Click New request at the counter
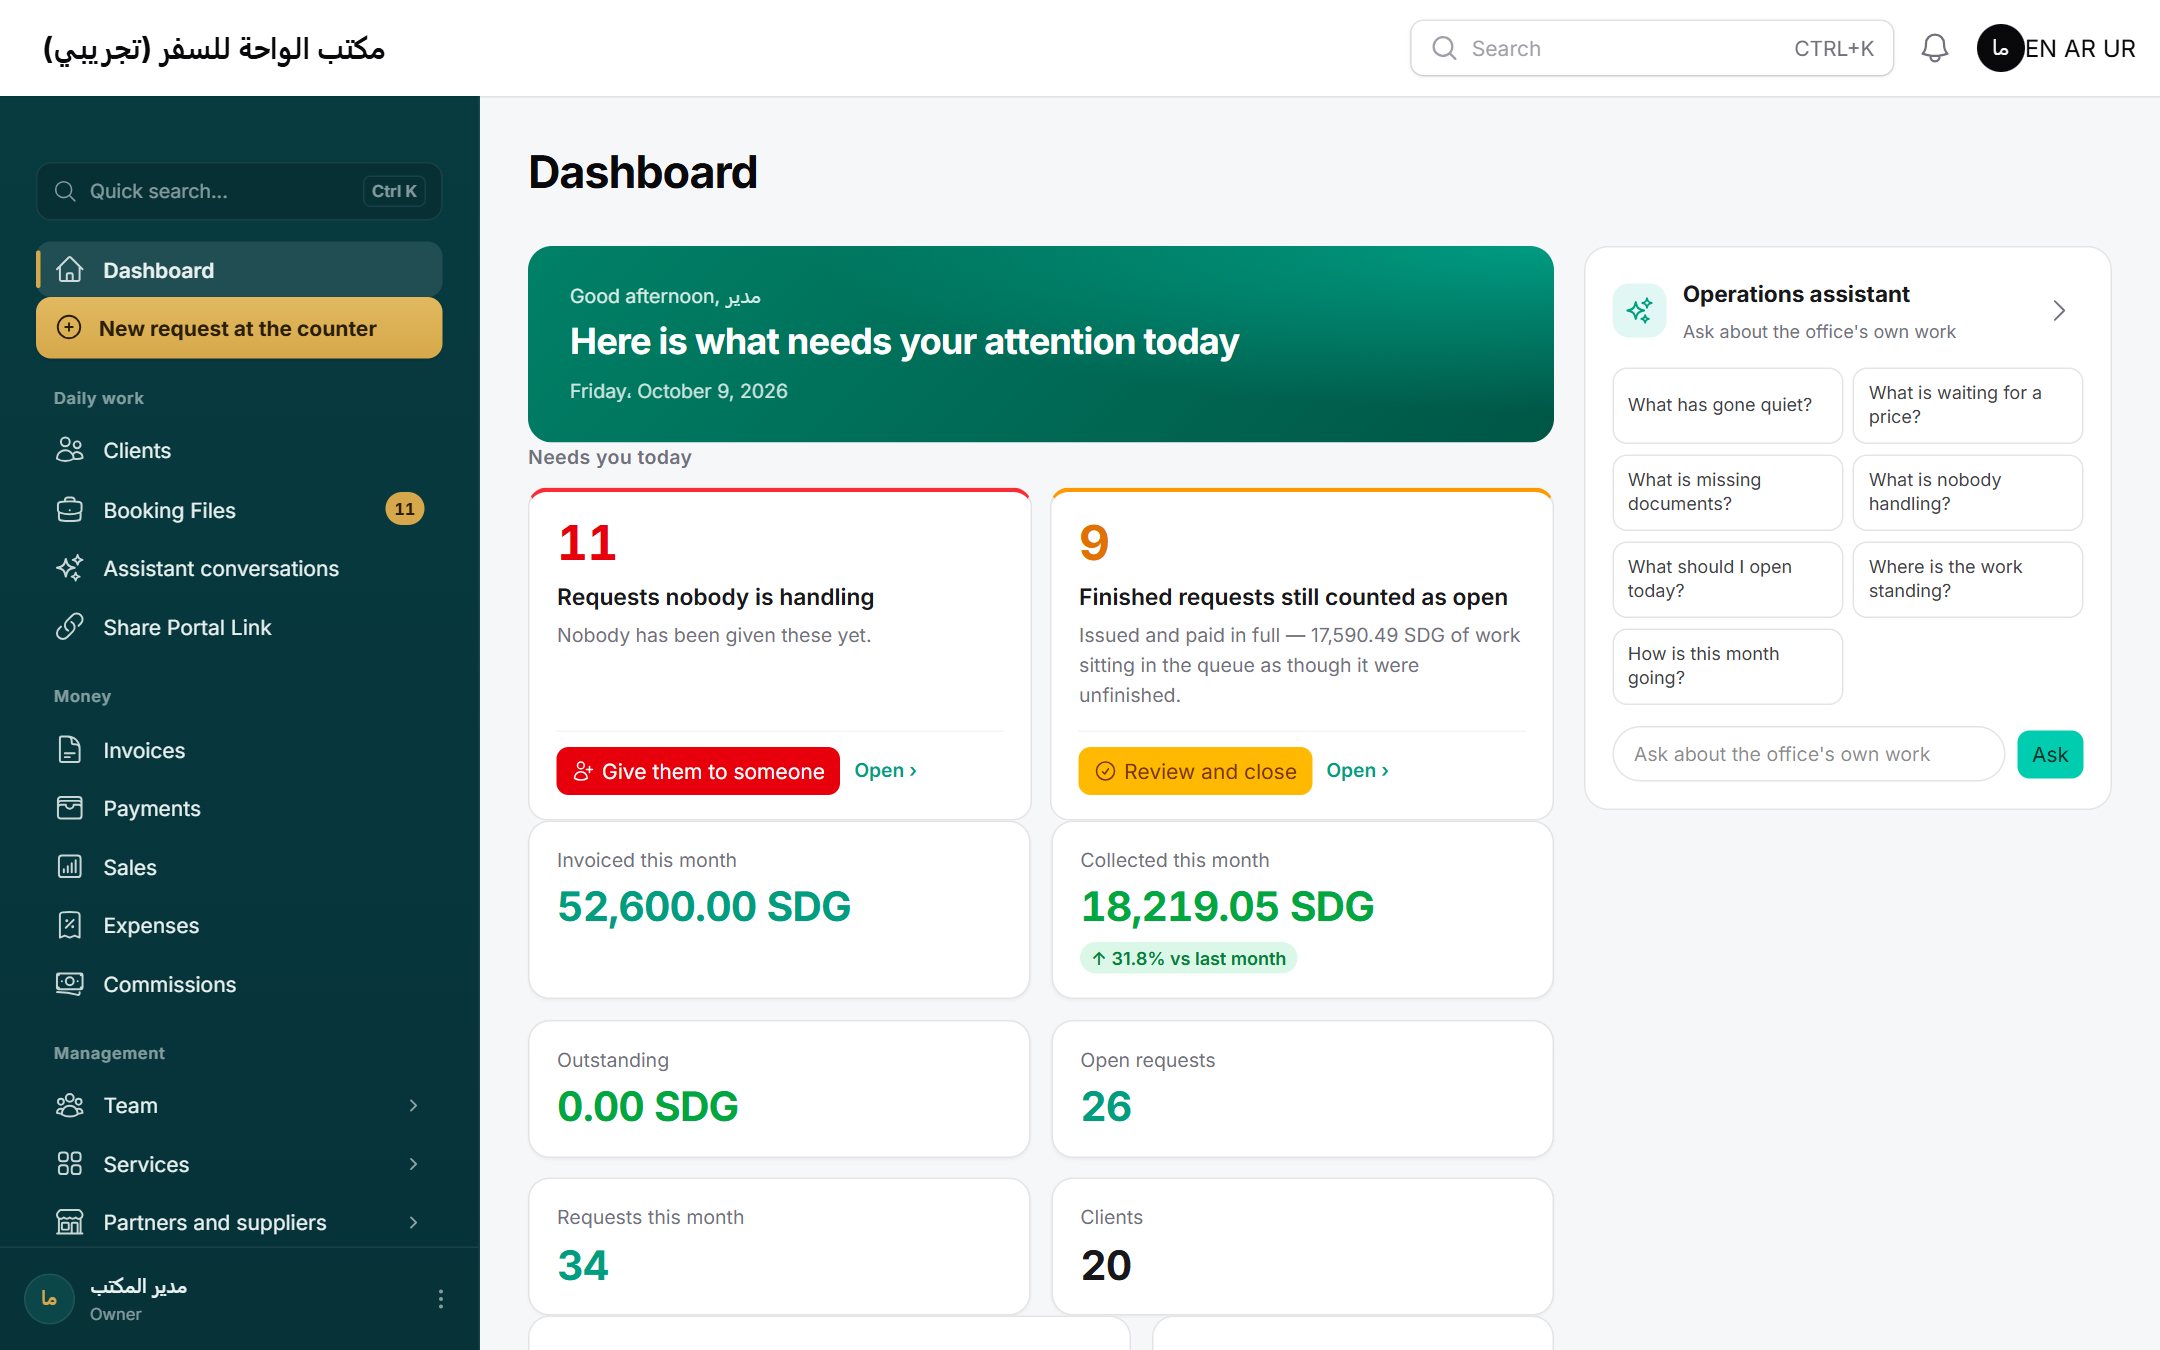The width and height of the screenshot is (2160, 1350). coord(239,328)
